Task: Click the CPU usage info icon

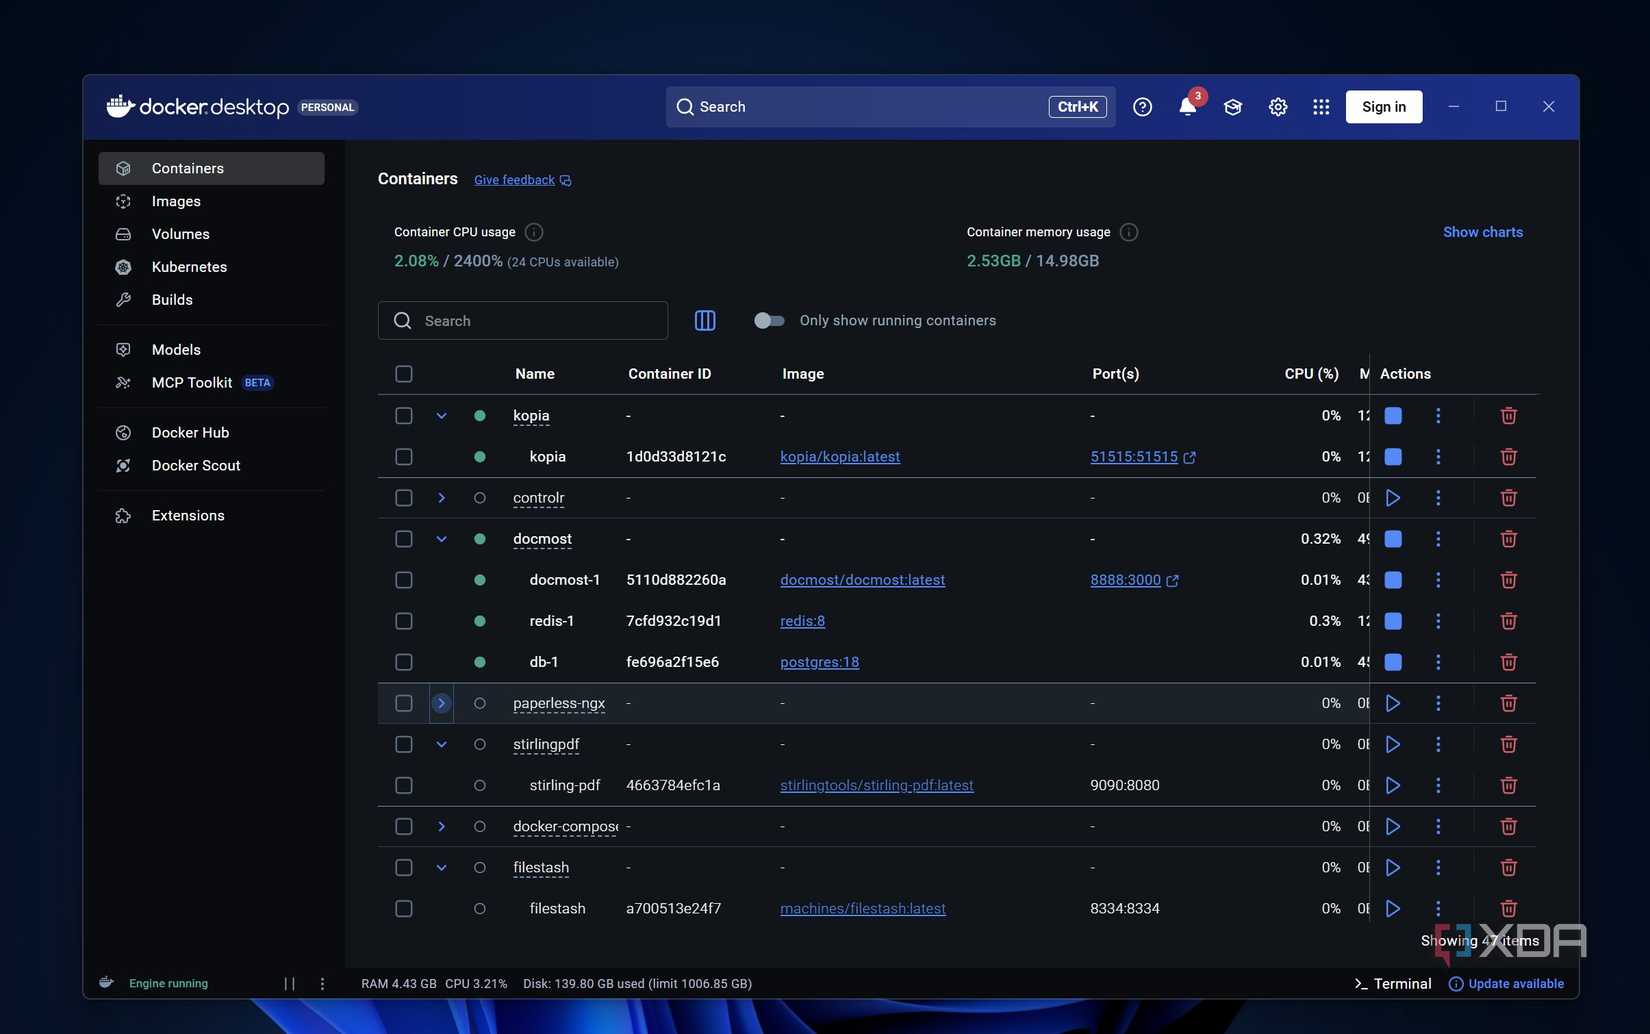Action: coord(534,232)
